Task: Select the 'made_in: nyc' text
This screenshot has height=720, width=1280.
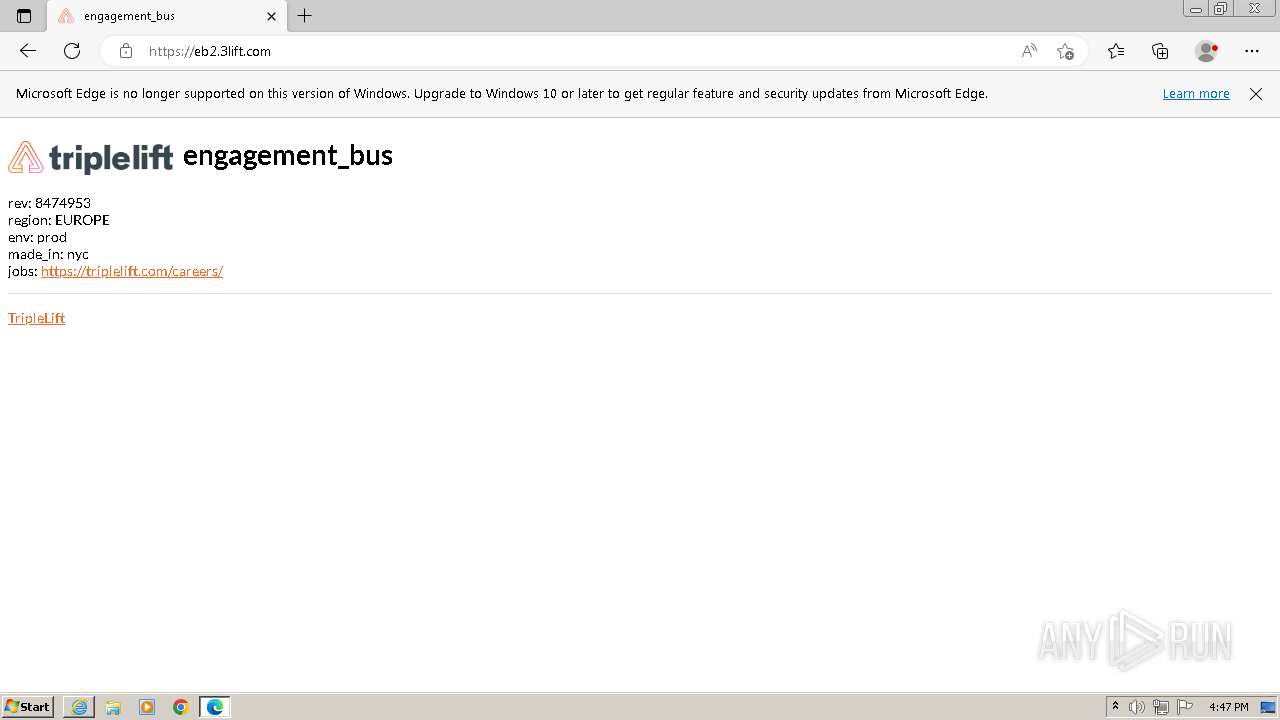Action: (x=48, y=254)
